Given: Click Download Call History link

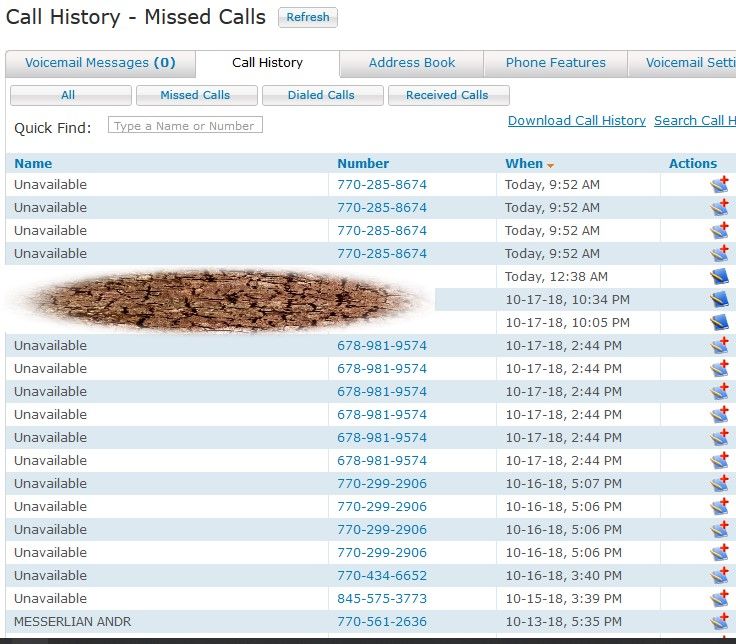Looking at the screenshot, I should point(577,121).
